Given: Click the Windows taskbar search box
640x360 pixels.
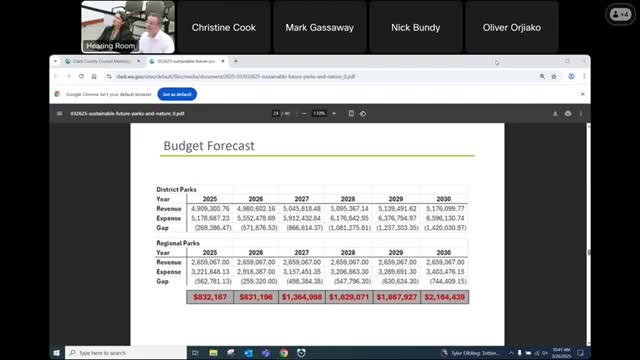Looking at the screenshot, I should click(x=126, y=353).
